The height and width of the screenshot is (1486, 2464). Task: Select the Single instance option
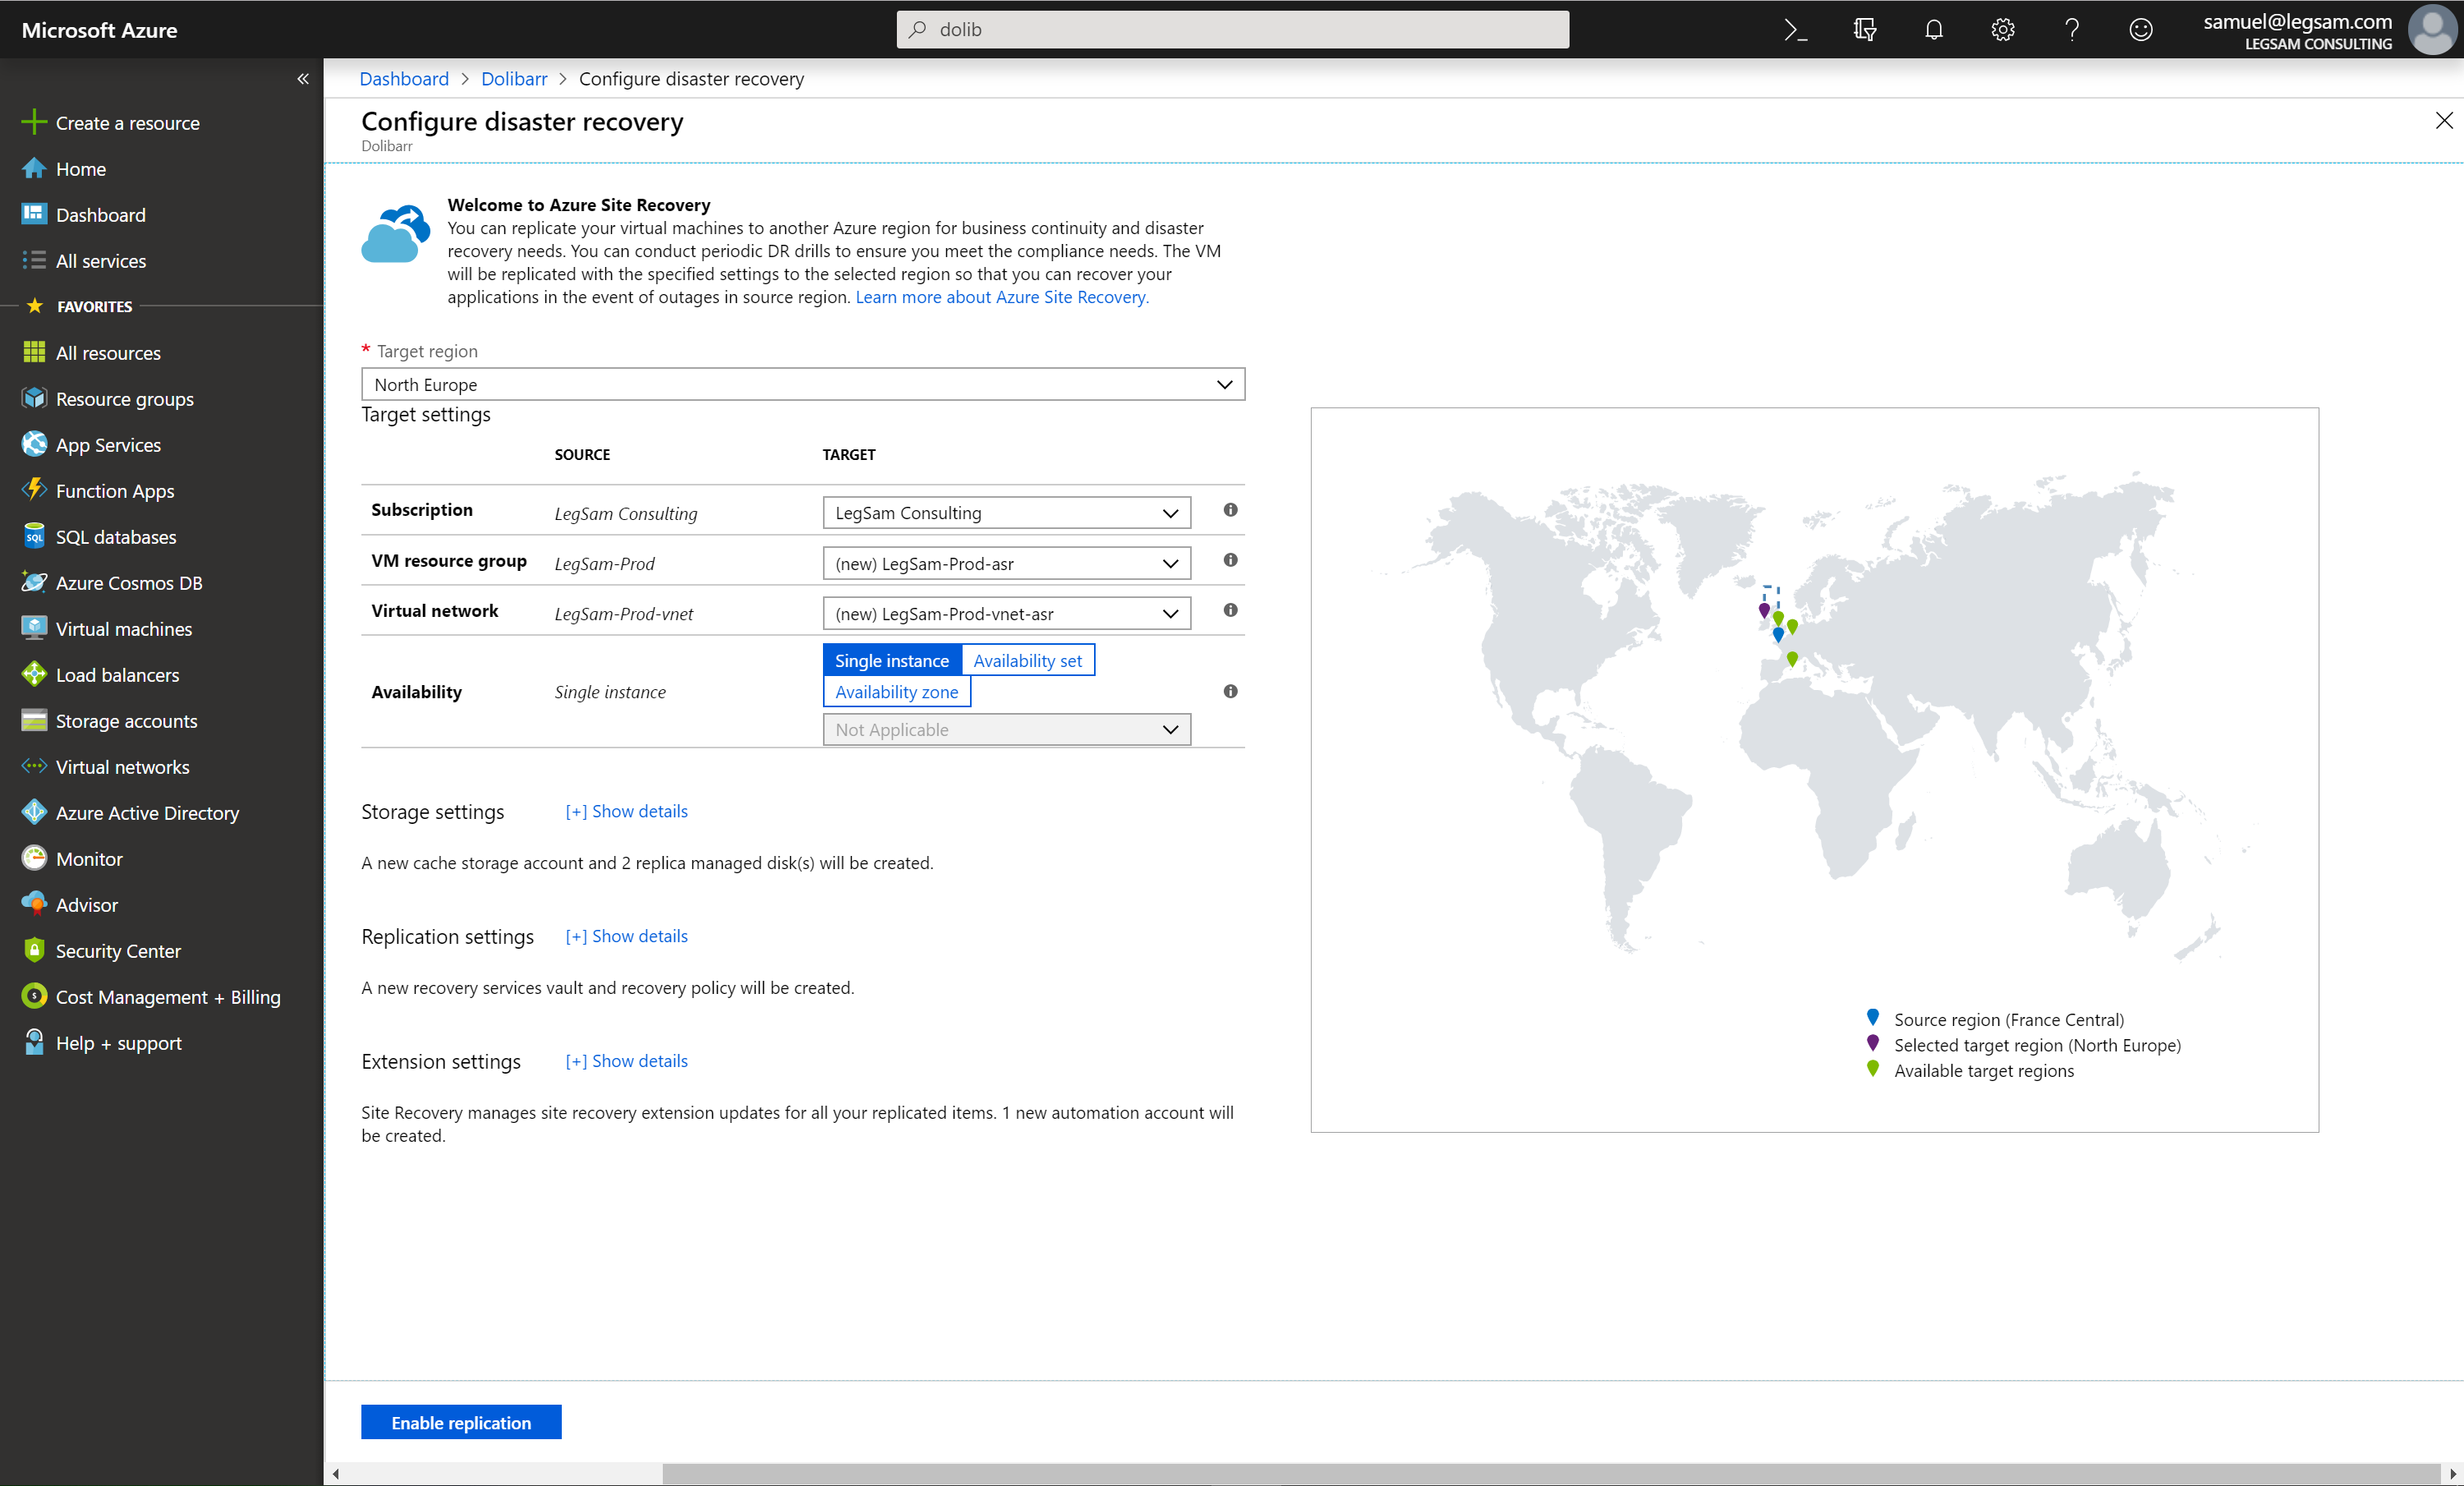(x=891, y=660)
